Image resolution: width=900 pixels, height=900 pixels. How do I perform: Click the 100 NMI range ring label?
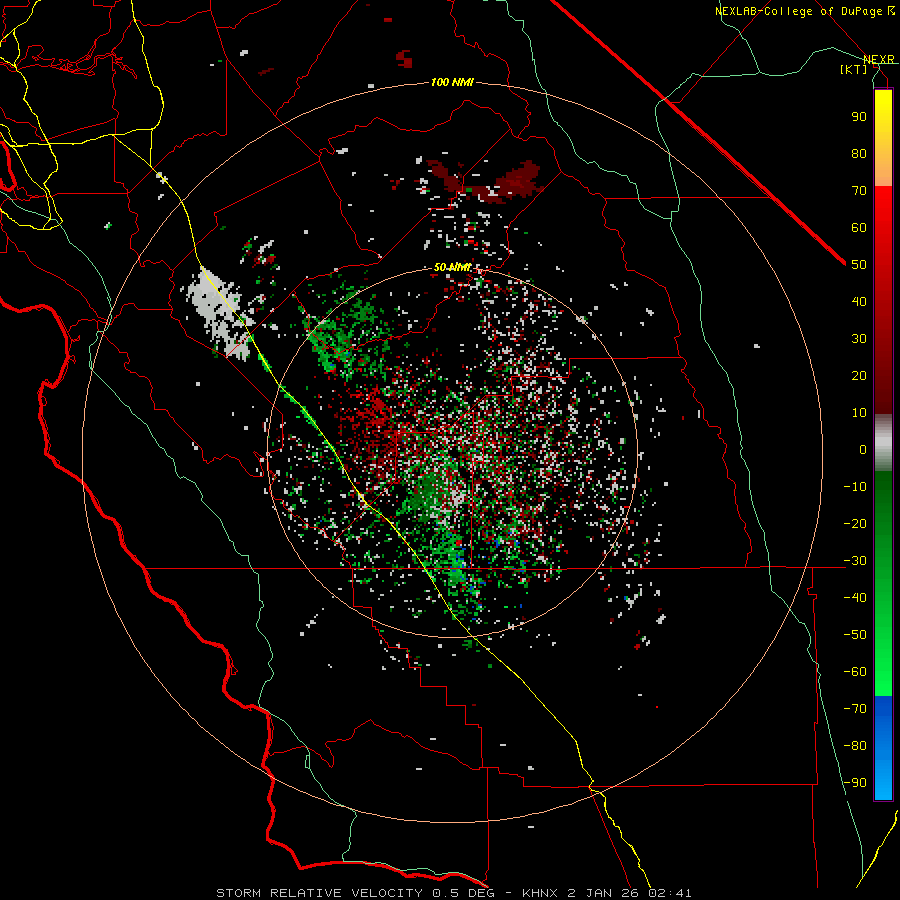(x=452, y=83)
